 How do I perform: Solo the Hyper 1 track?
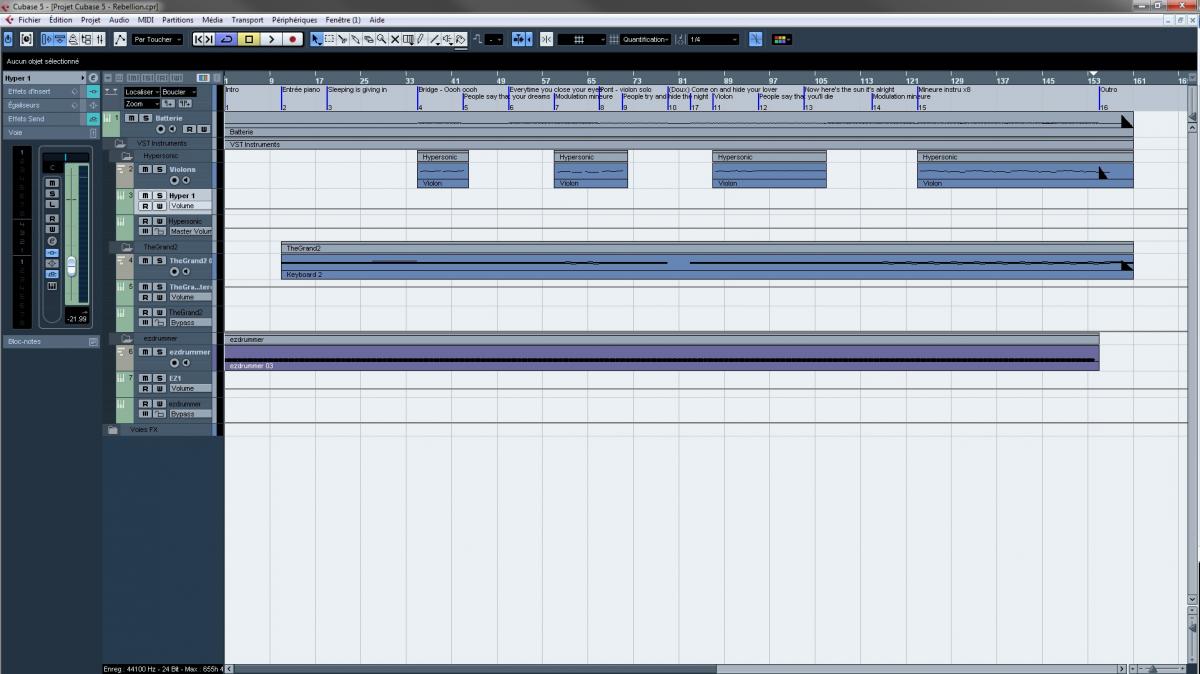coord(159,195)
